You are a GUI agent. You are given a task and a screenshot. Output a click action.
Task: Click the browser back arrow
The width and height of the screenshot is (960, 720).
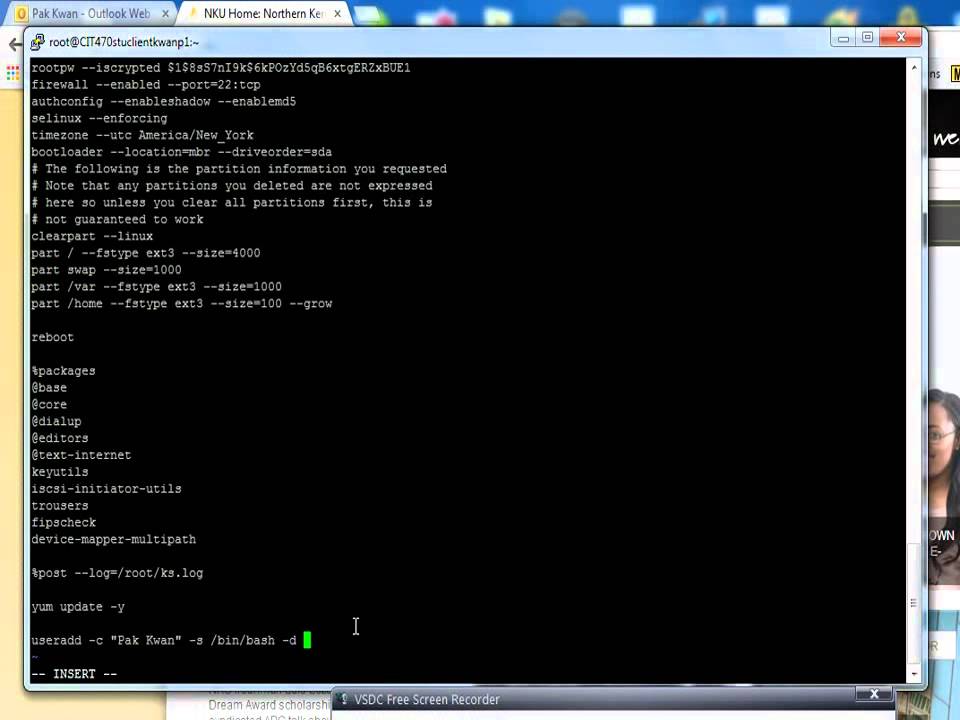click(15, 44)
